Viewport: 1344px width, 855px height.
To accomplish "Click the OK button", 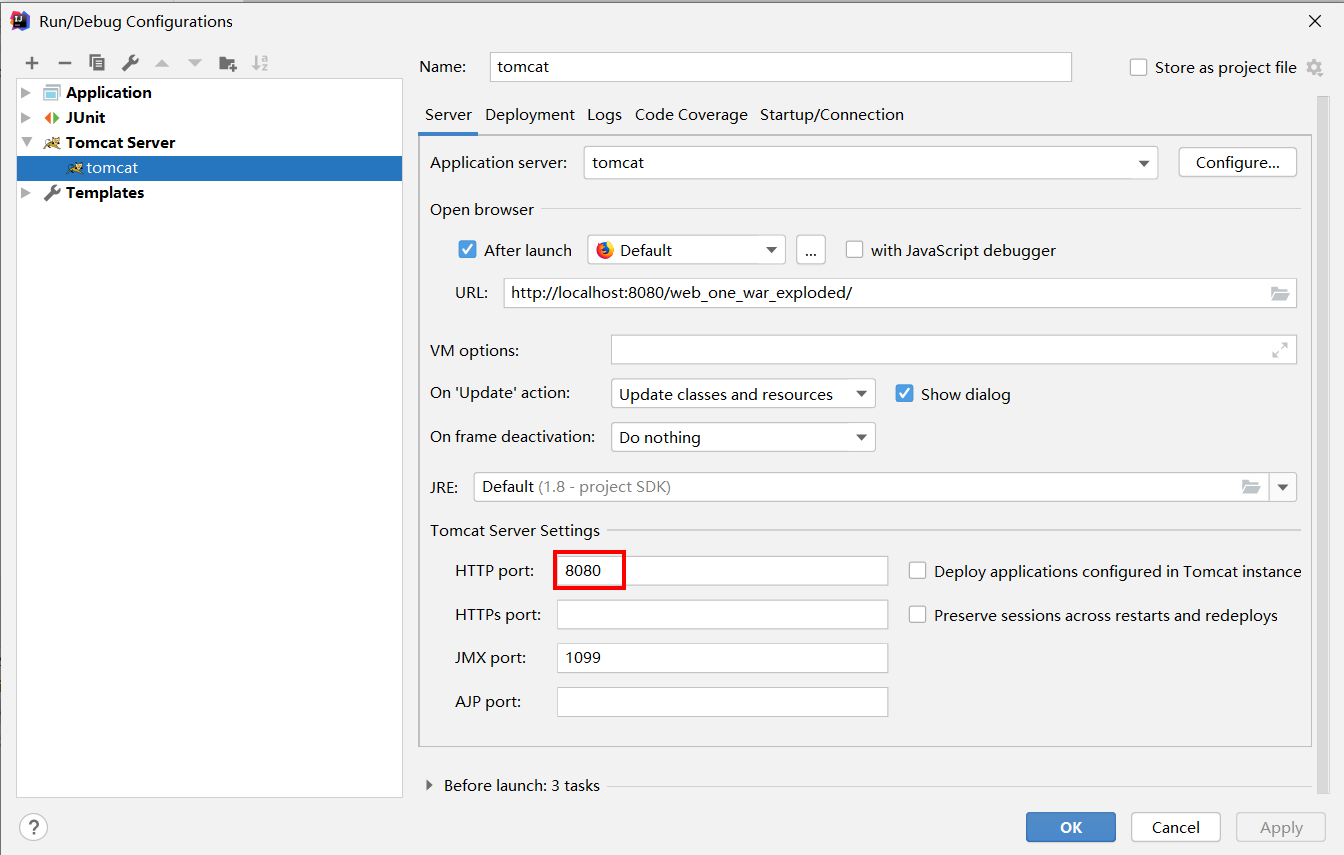I will (1071, 827).
